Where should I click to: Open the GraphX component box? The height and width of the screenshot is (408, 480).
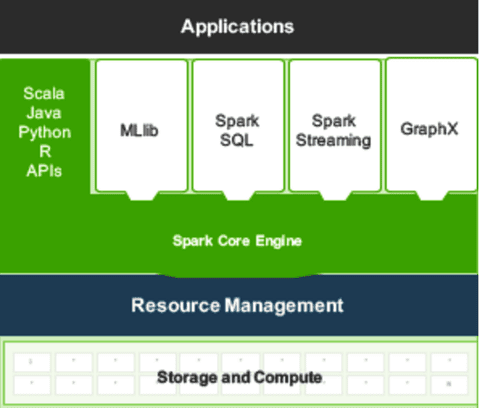point(431,125)
